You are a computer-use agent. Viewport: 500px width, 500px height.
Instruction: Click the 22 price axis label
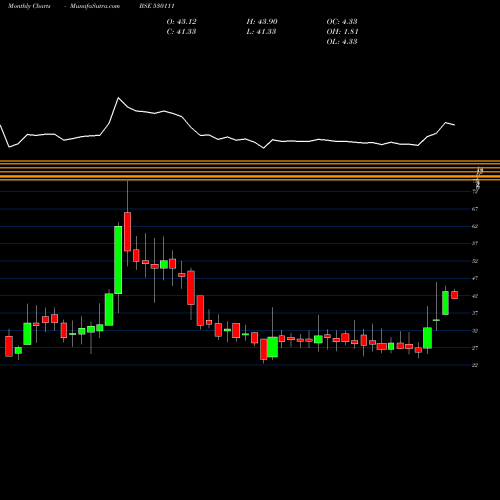pos(475,365)
